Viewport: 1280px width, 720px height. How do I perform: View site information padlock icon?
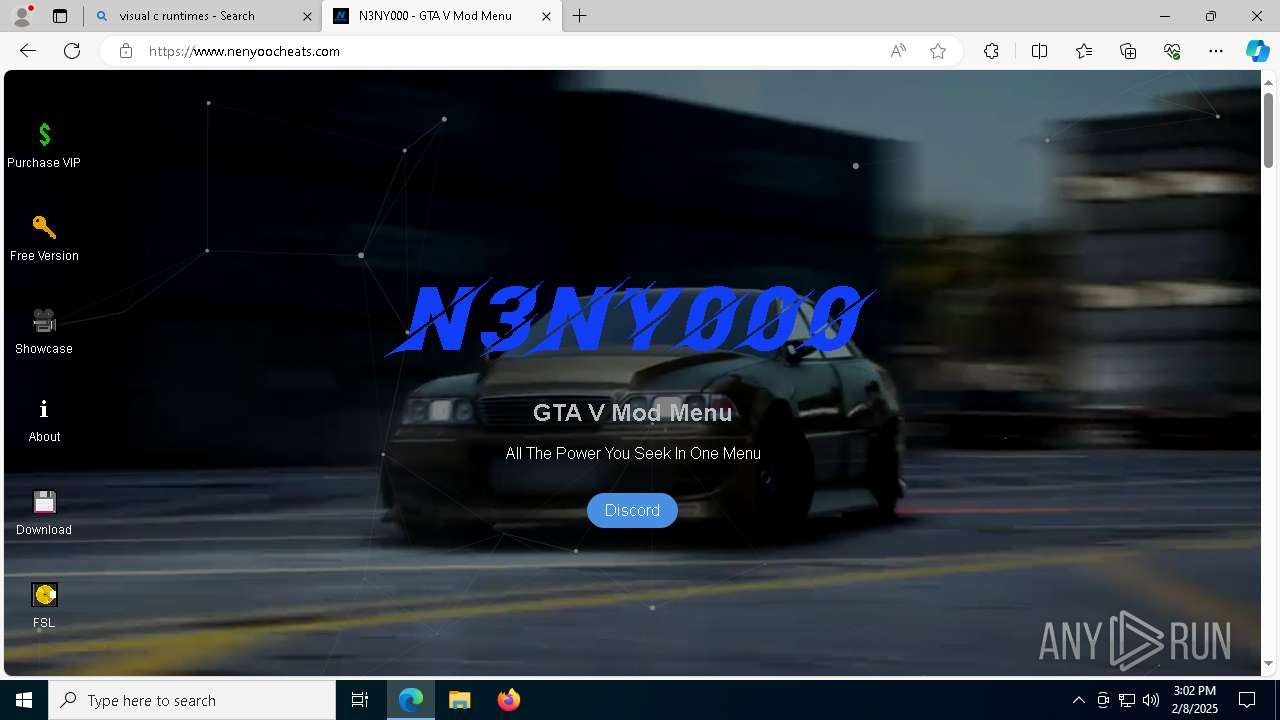coord(126,51)
